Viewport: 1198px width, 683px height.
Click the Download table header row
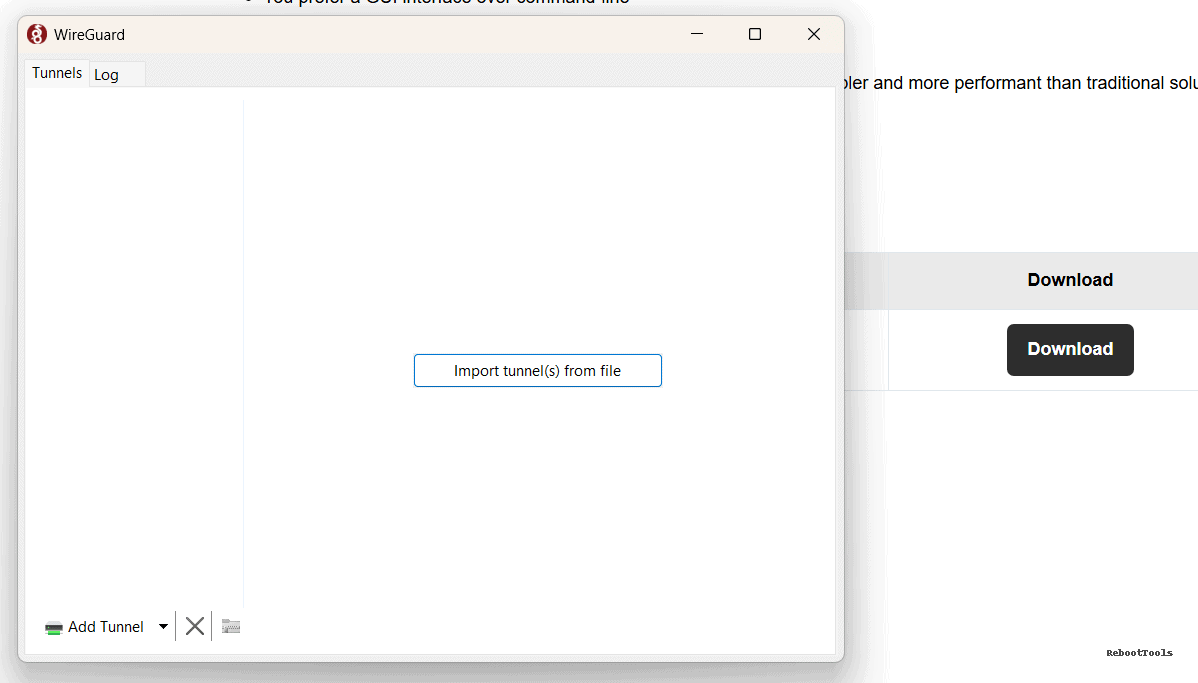1070,280
